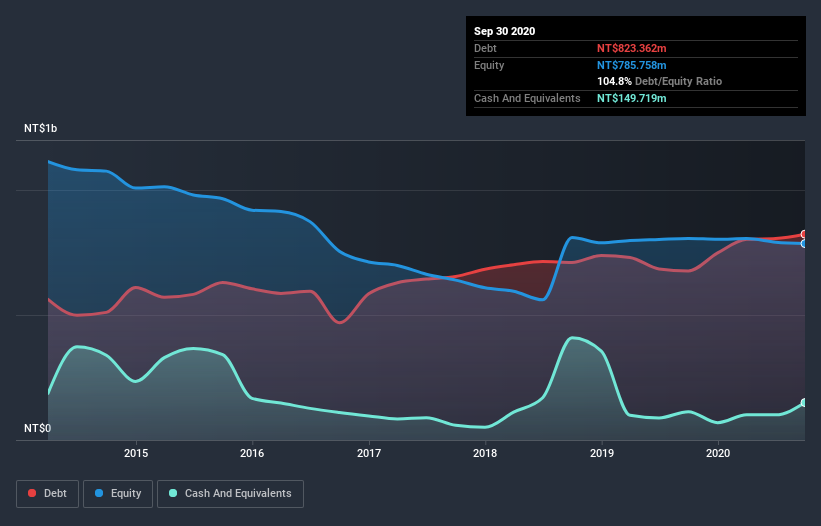The width and height of the screenshot is (821, 526).
Task: Click the NT$1b y-axis label
Action: tap(40, 128)
